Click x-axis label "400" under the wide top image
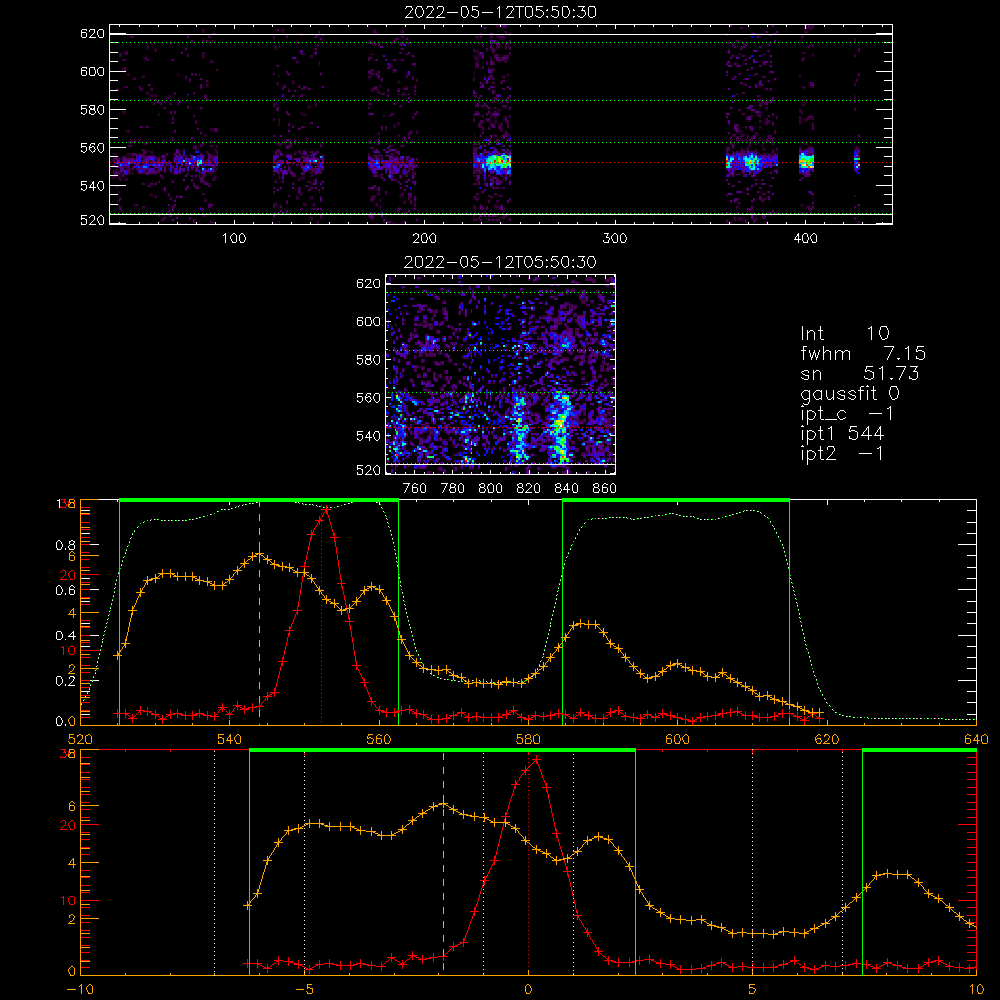Image resolution: width=1000 pixels, height=1000 pixels. coord(805,239)
